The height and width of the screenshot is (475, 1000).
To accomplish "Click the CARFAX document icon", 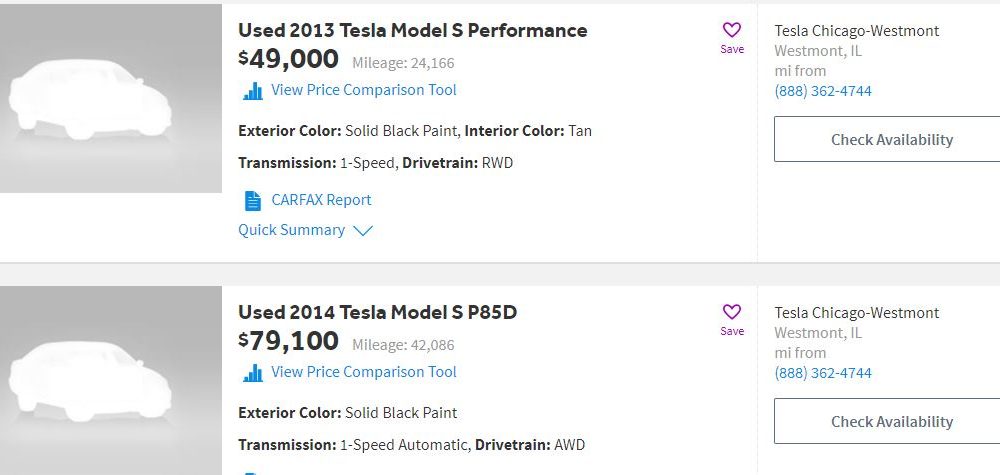I will tap(253, 200).
